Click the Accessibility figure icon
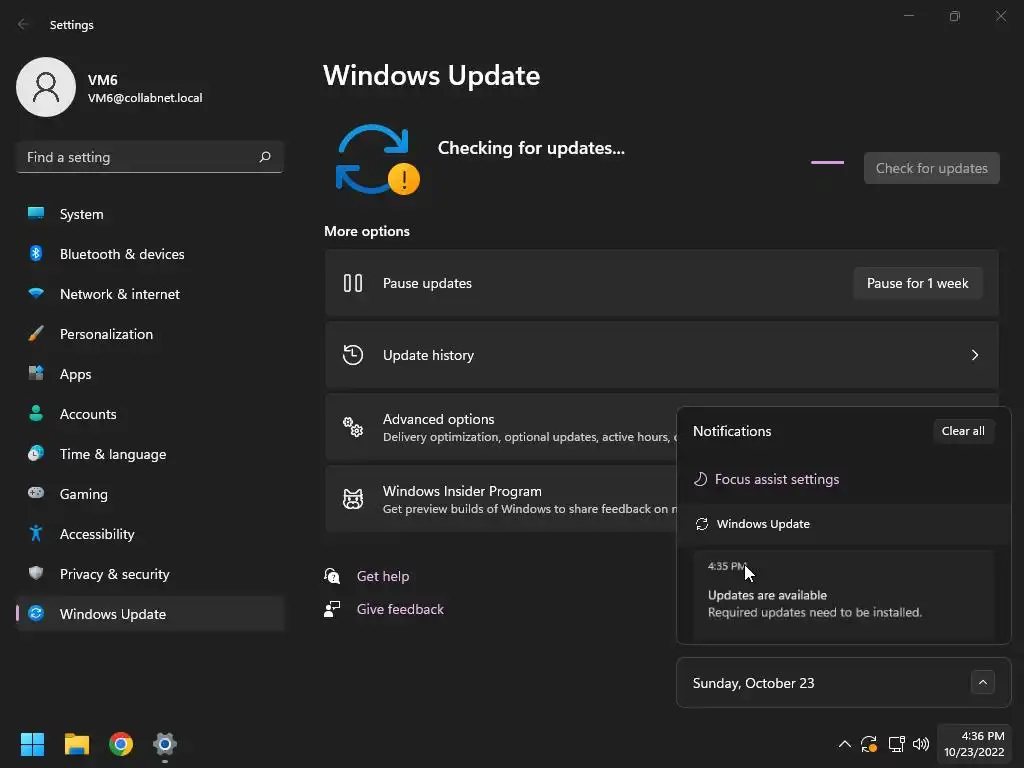This screenshot has height=768, width=1024. coord(36,534)
